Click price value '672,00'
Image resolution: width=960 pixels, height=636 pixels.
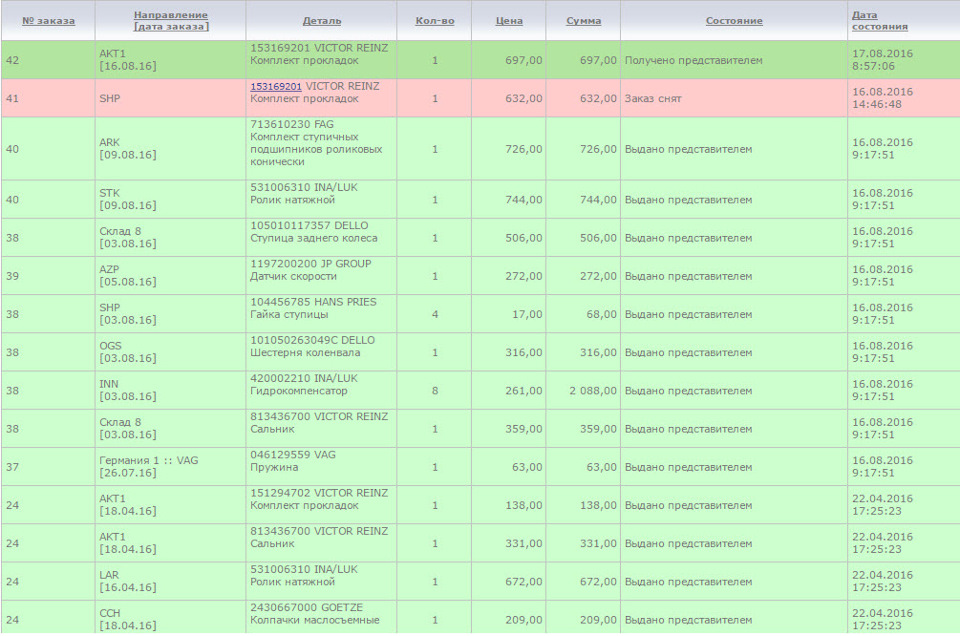click(x=523, y=582)
